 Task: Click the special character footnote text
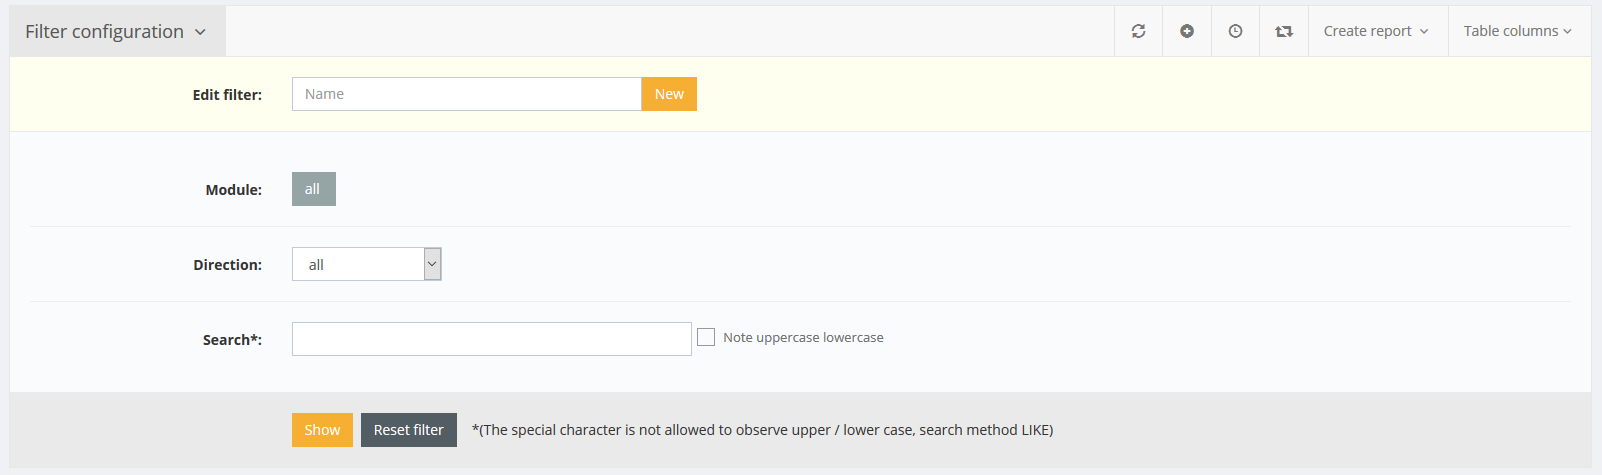(x=762, y=430)
